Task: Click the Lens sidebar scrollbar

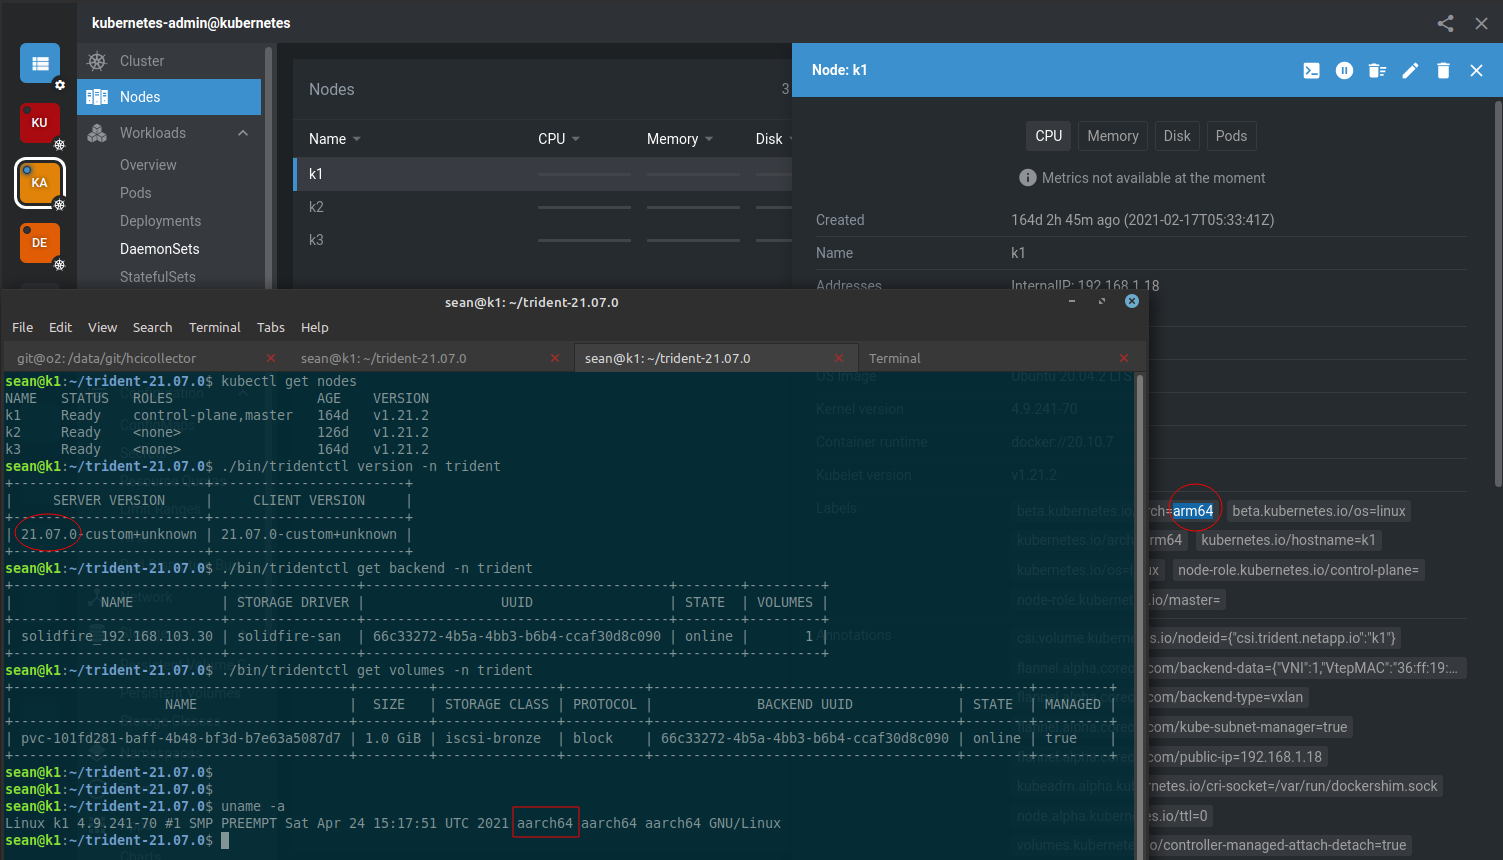Action: click(268, 166)
